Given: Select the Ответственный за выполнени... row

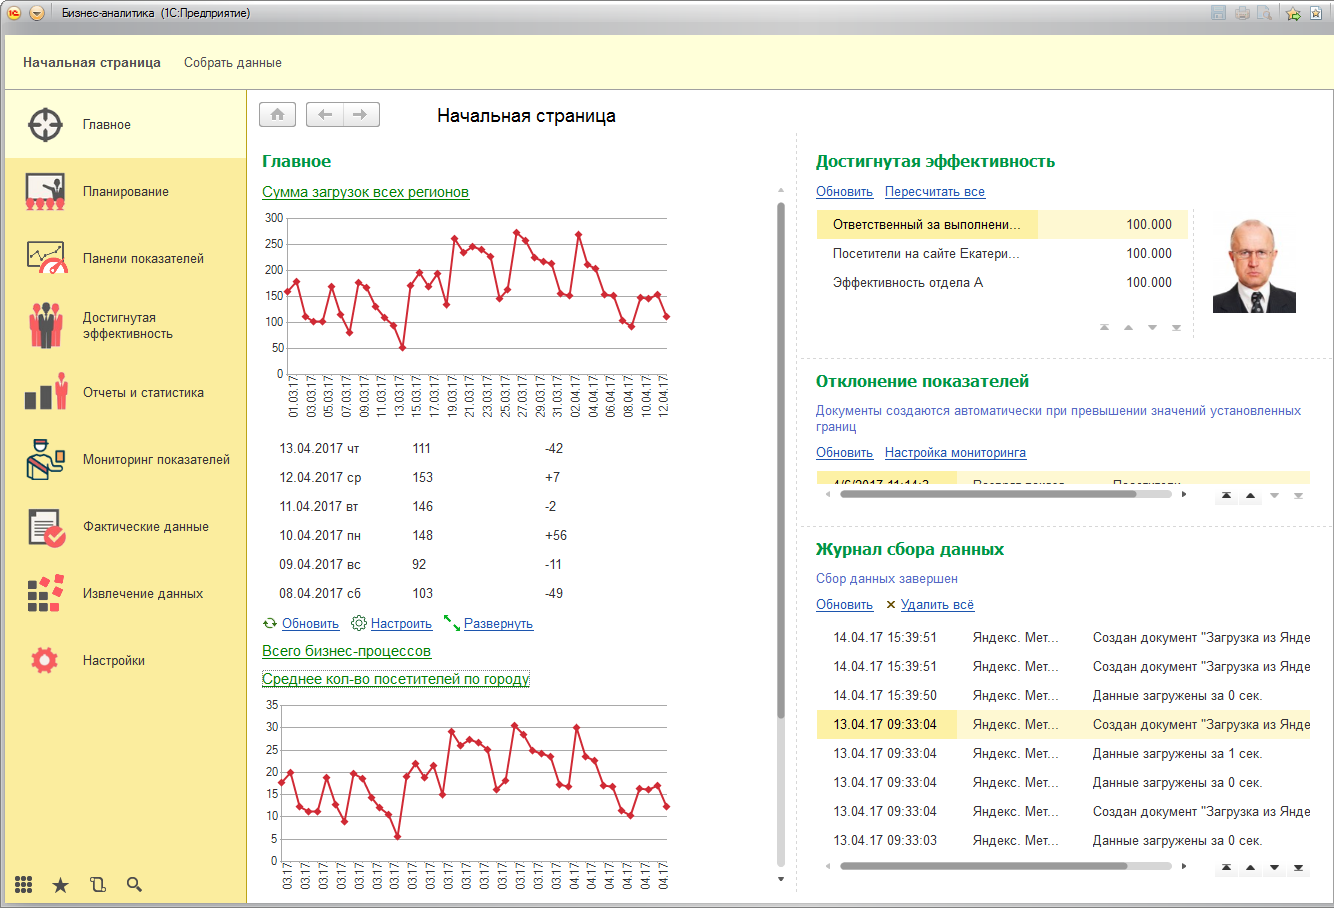Looking at the screenshot, I should tap(1002, 224).
